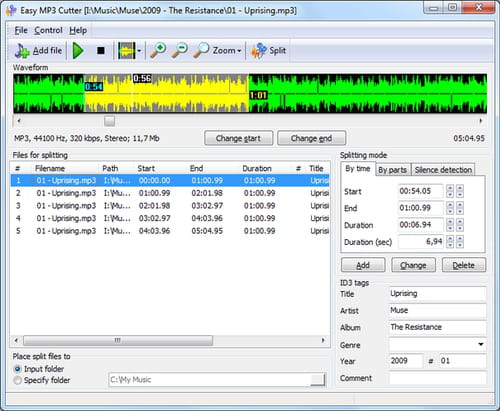This screenshot has width=500, height=411.
Task: Click the Year field 2009
Action: click(x=406, y=361)
